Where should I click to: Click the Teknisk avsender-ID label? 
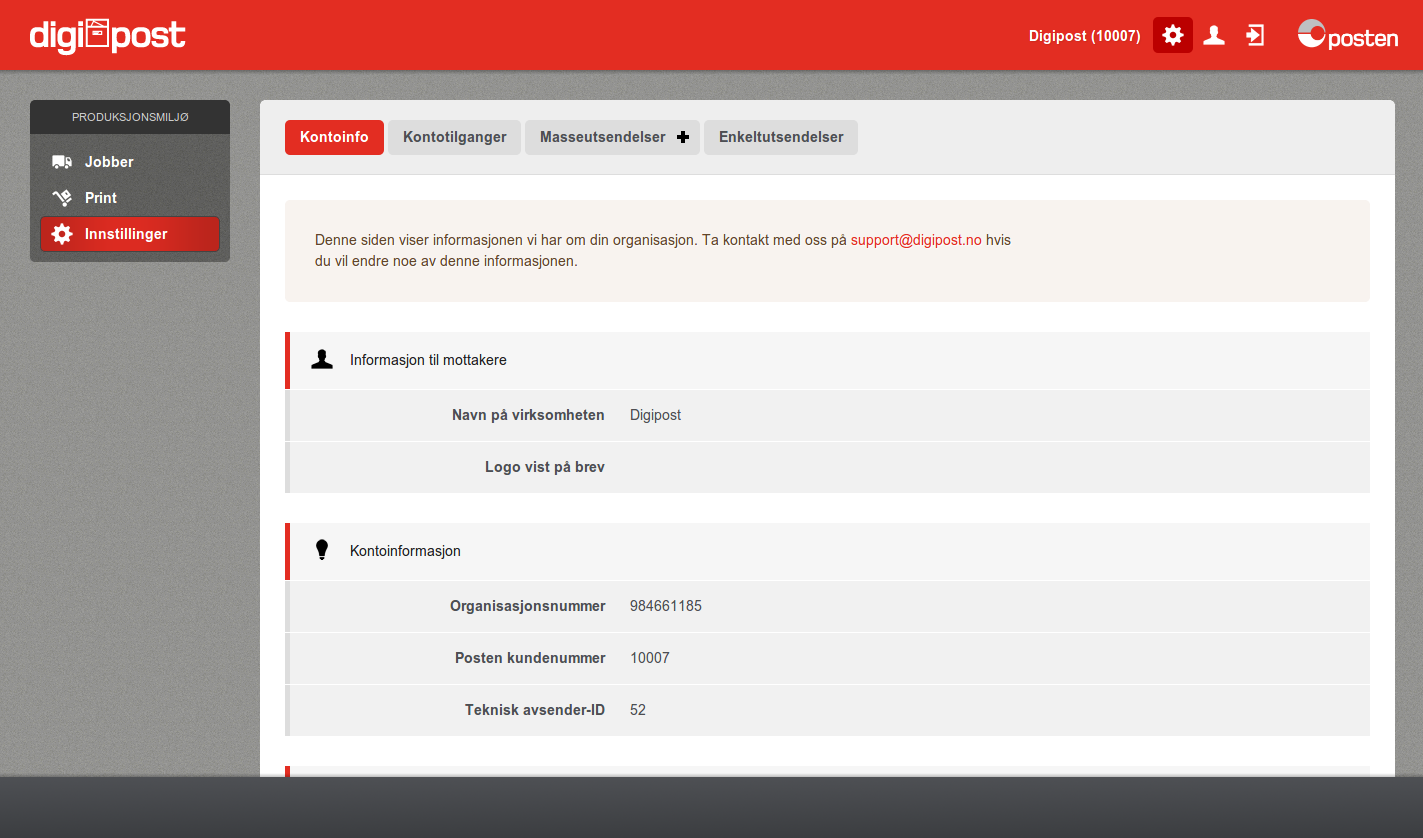535,710
